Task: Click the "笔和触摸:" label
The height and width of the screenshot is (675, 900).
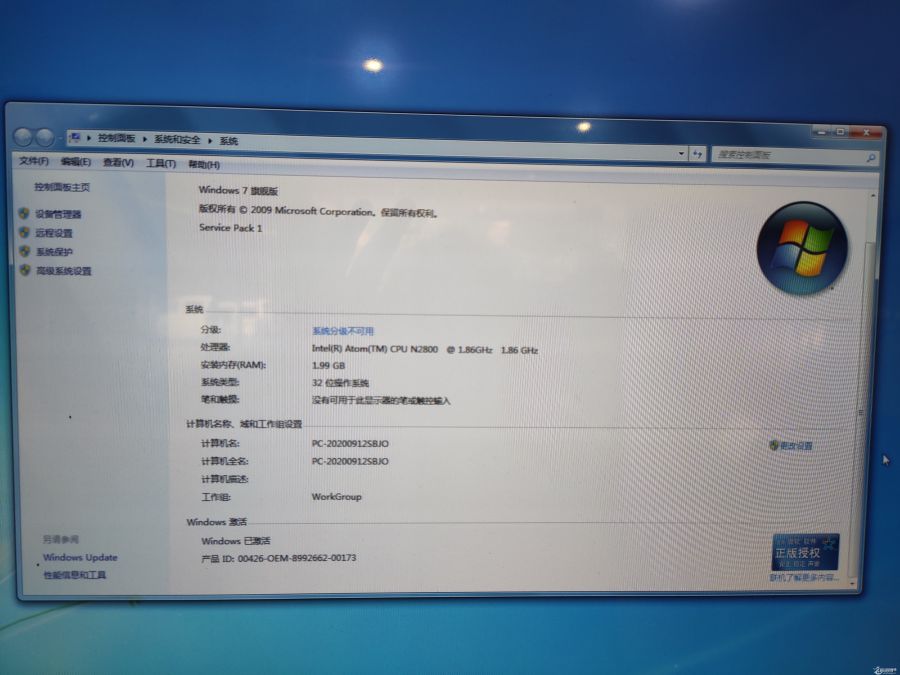Action: tap(220, 399)
